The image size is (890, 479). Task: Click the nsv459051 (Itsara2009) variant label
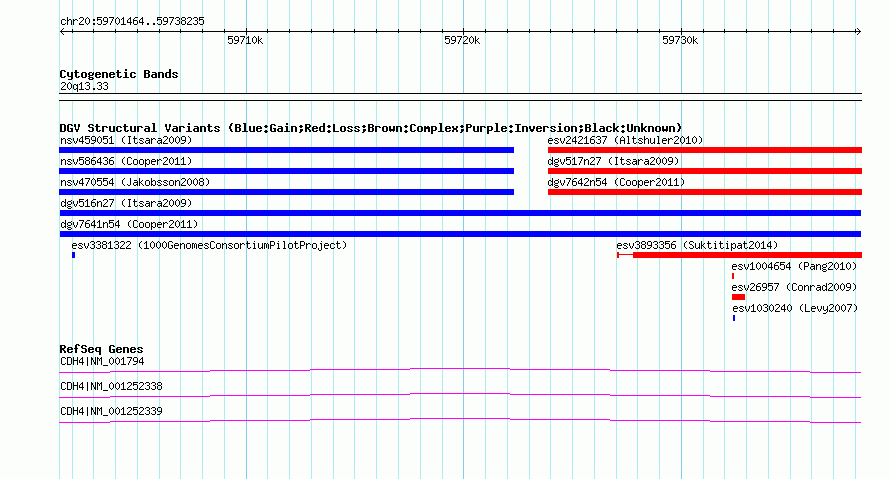(126, 140)
